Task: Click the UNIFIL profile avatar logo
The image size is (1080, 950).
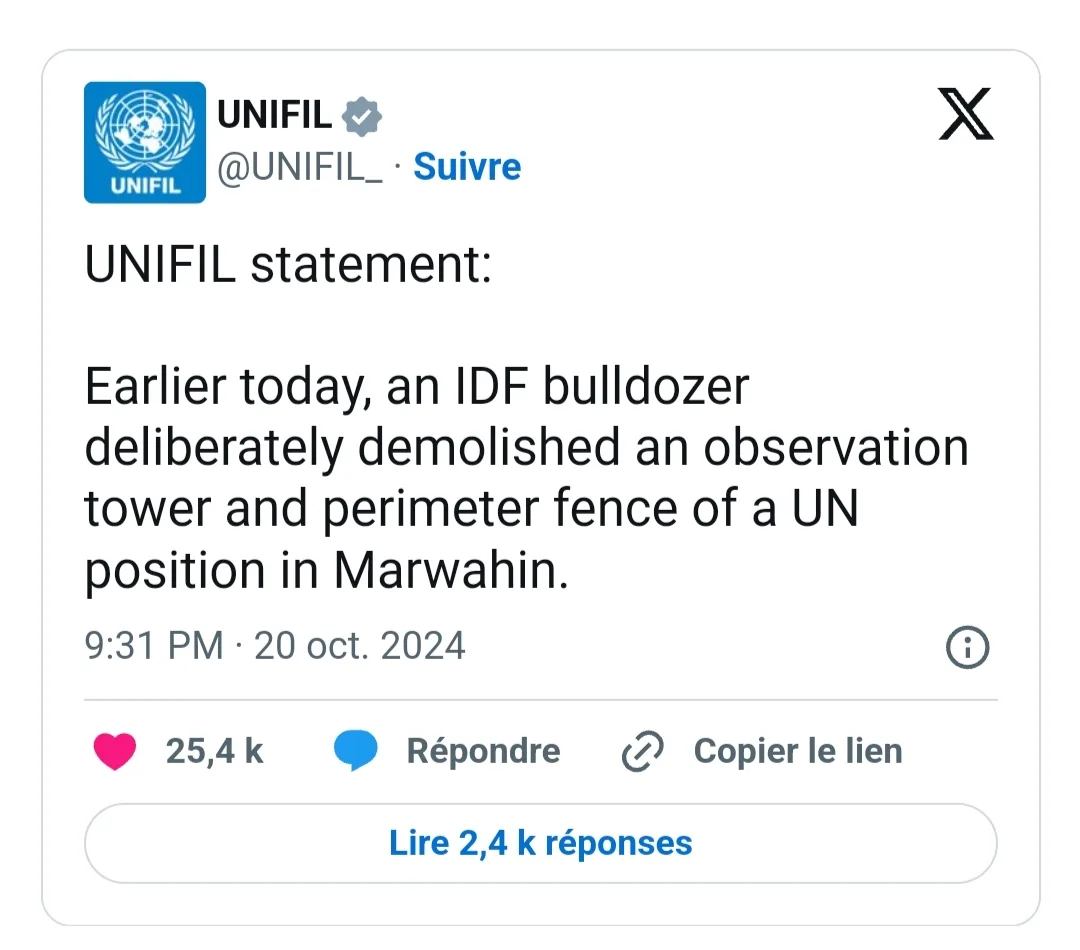Action: coord(145,143)
